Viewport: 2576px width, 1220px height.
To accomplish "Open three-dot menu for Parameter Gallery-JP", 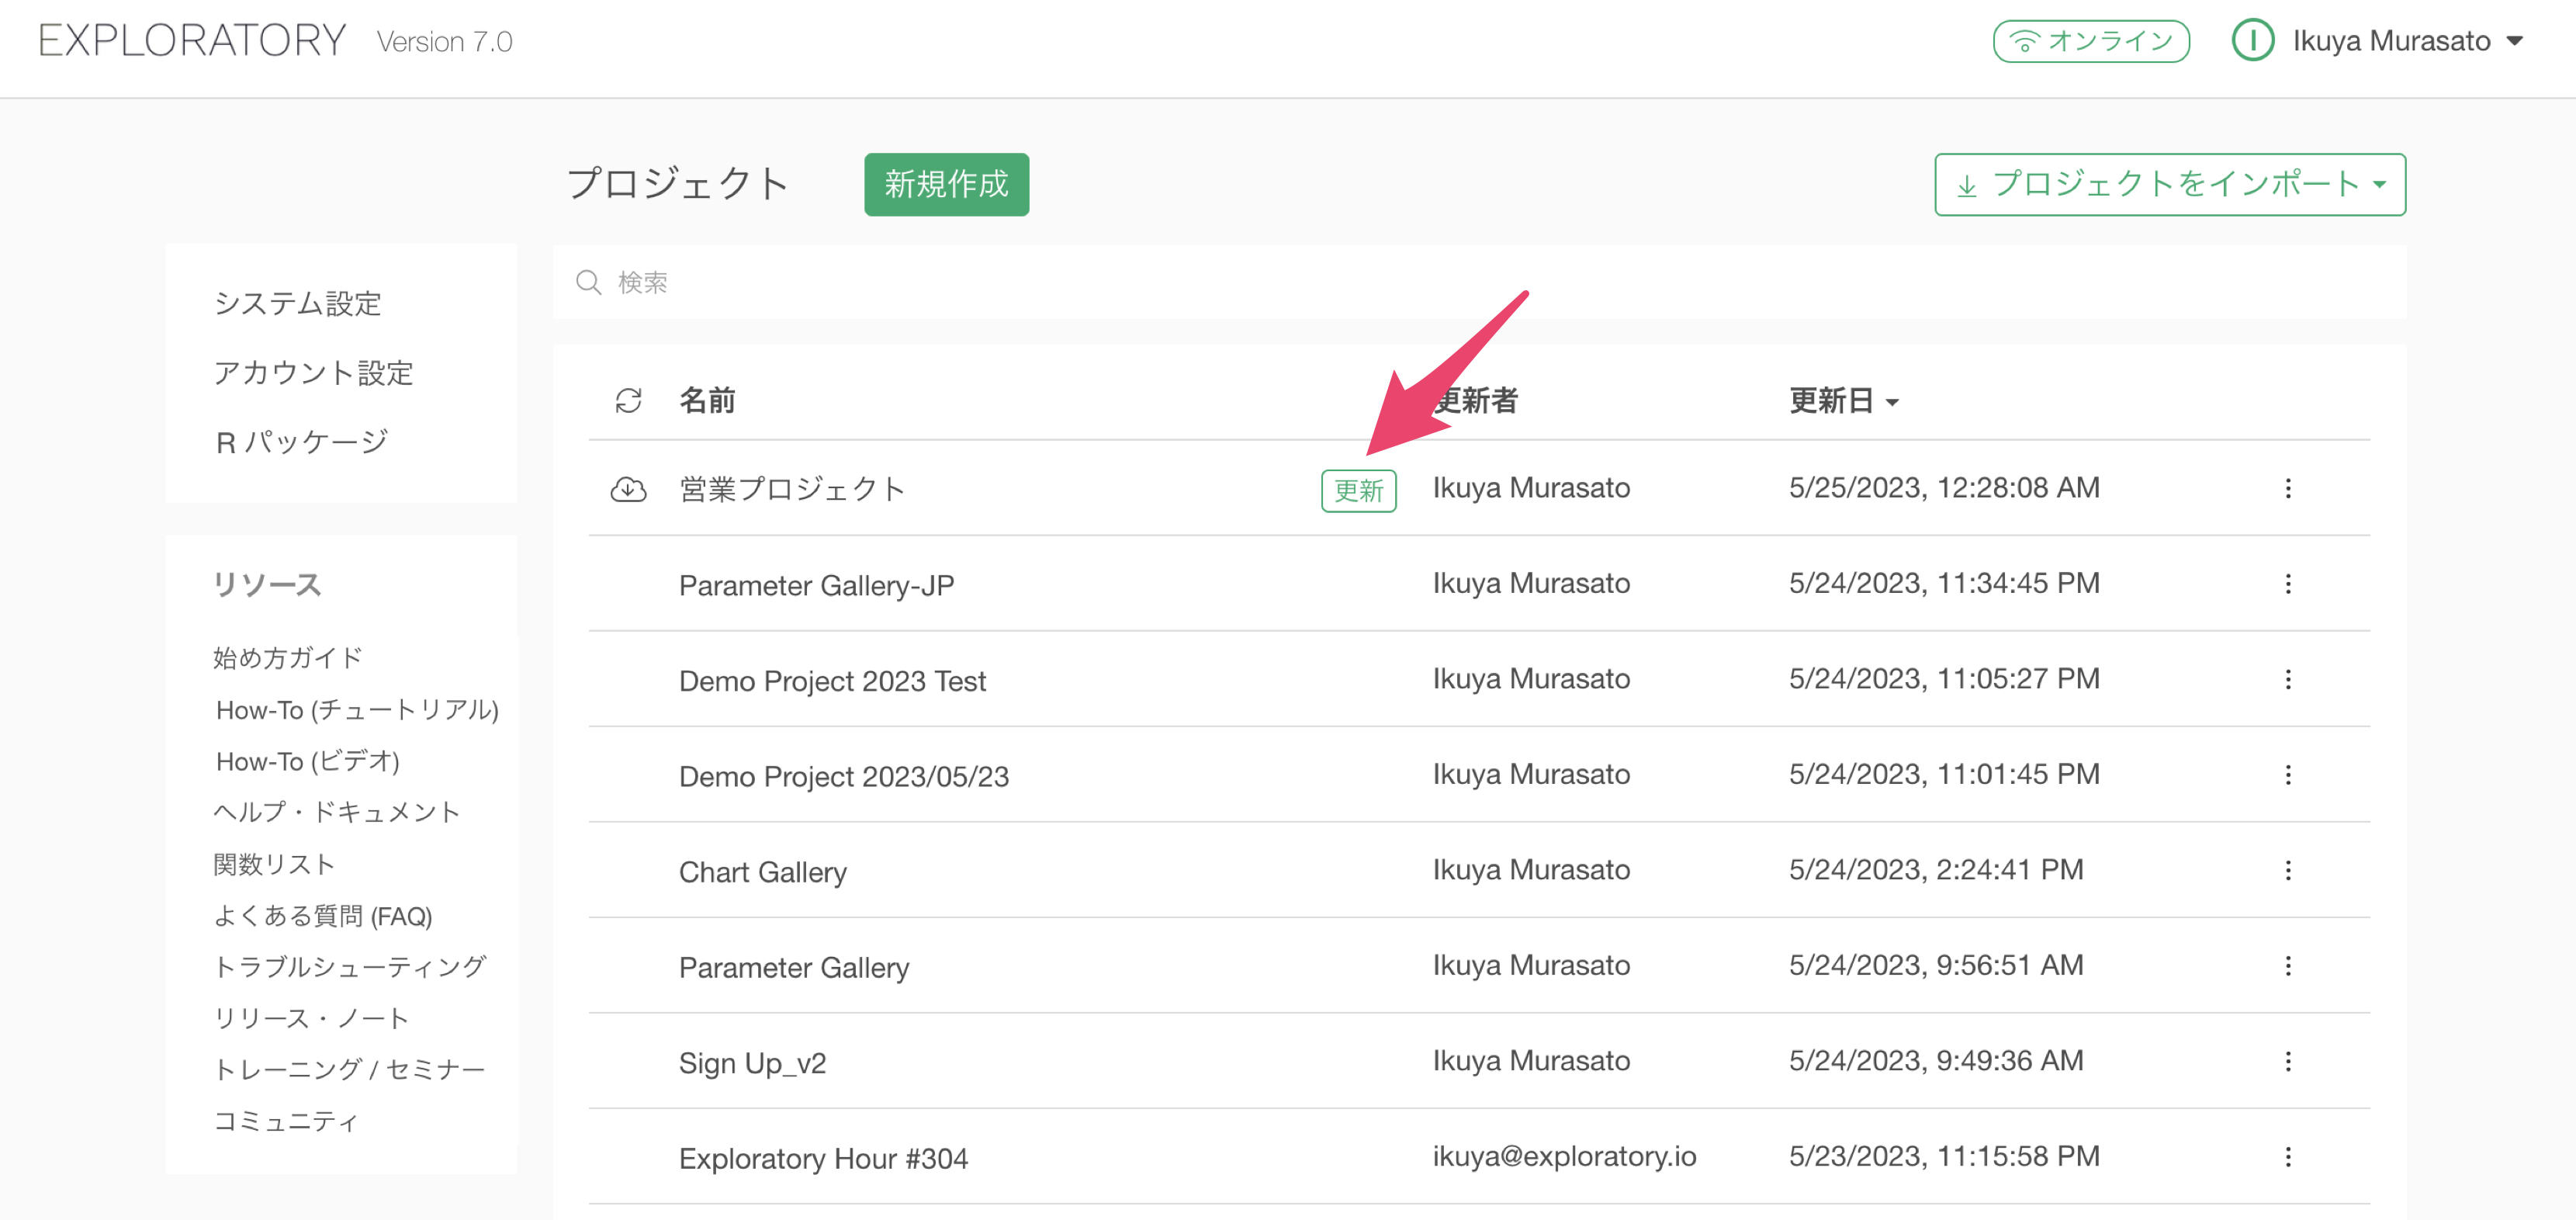I will tap(2287, 584).
